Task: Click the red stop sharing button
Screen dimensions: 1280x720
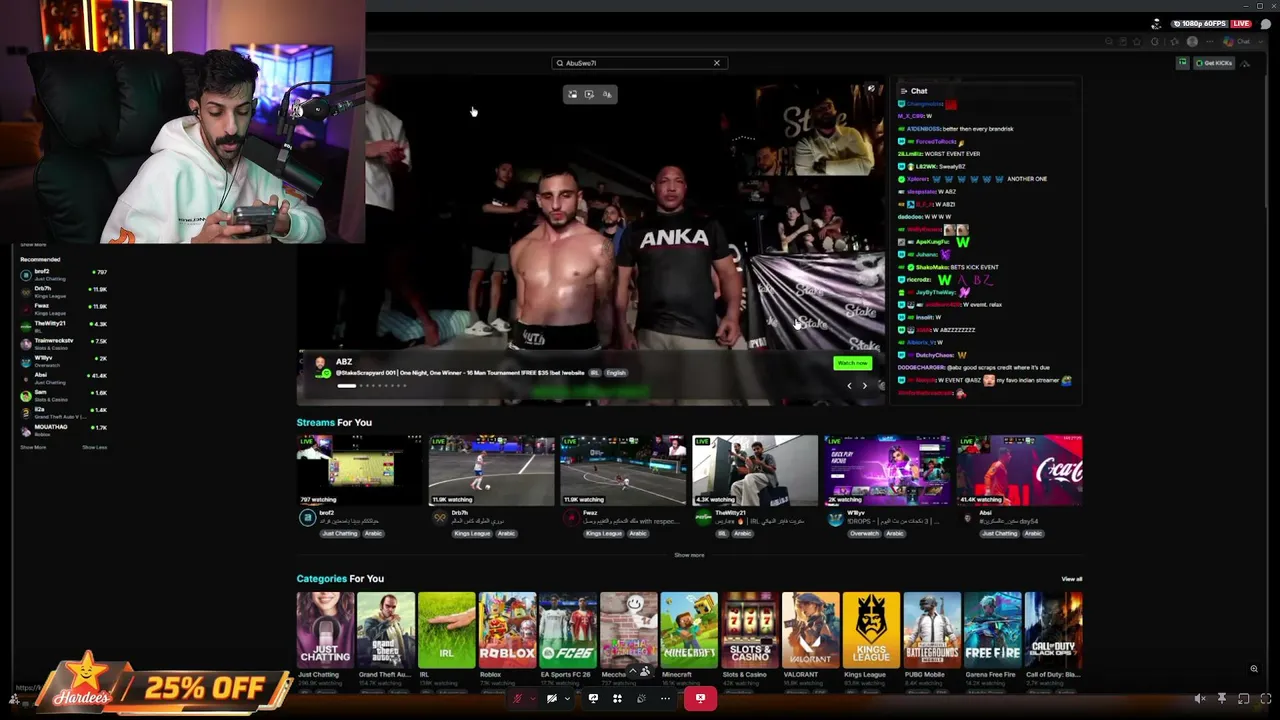Action: [700, 699]
